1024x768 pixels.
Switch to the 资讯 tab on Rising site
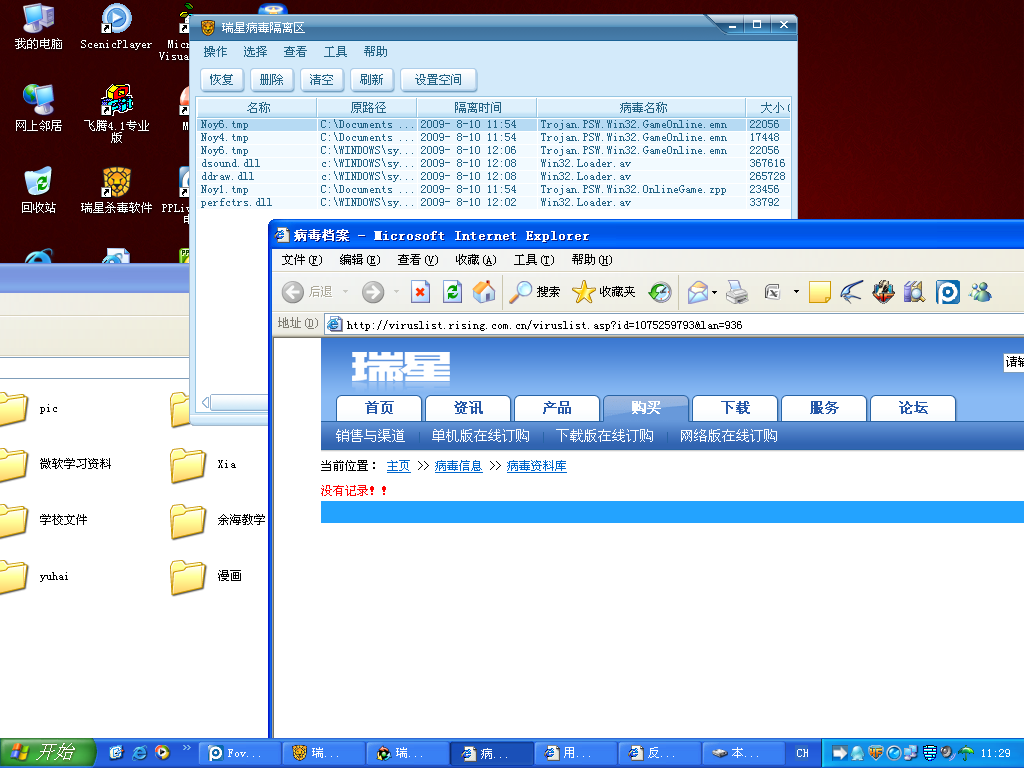click(x=468, y=408)
